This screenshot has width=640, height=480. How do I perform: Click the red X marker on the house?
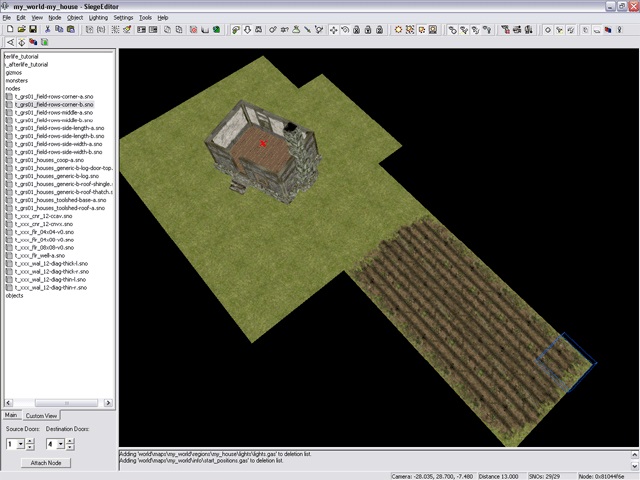263,143
